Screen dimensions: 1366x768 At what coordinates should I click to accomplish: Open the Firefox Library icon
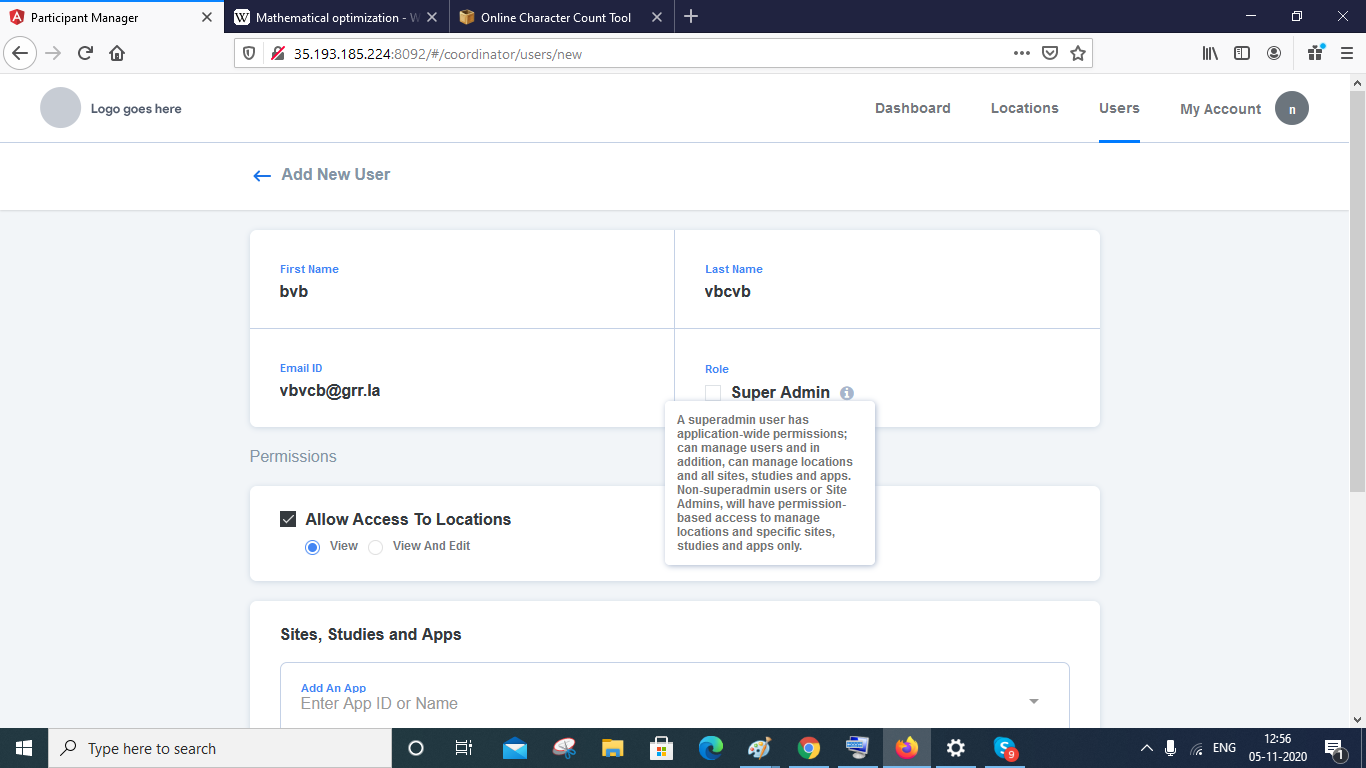pyautogui.click(x=1210, y=53)
